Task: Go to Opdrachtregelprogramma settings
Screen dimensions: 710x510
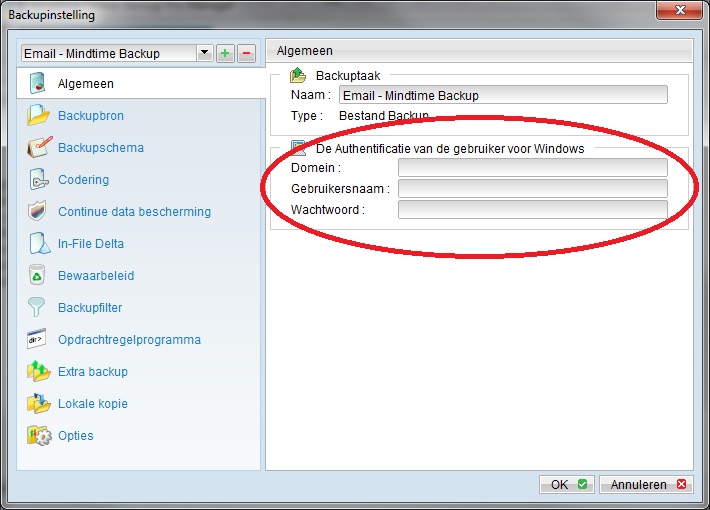Action: click(x=130, y=340)
